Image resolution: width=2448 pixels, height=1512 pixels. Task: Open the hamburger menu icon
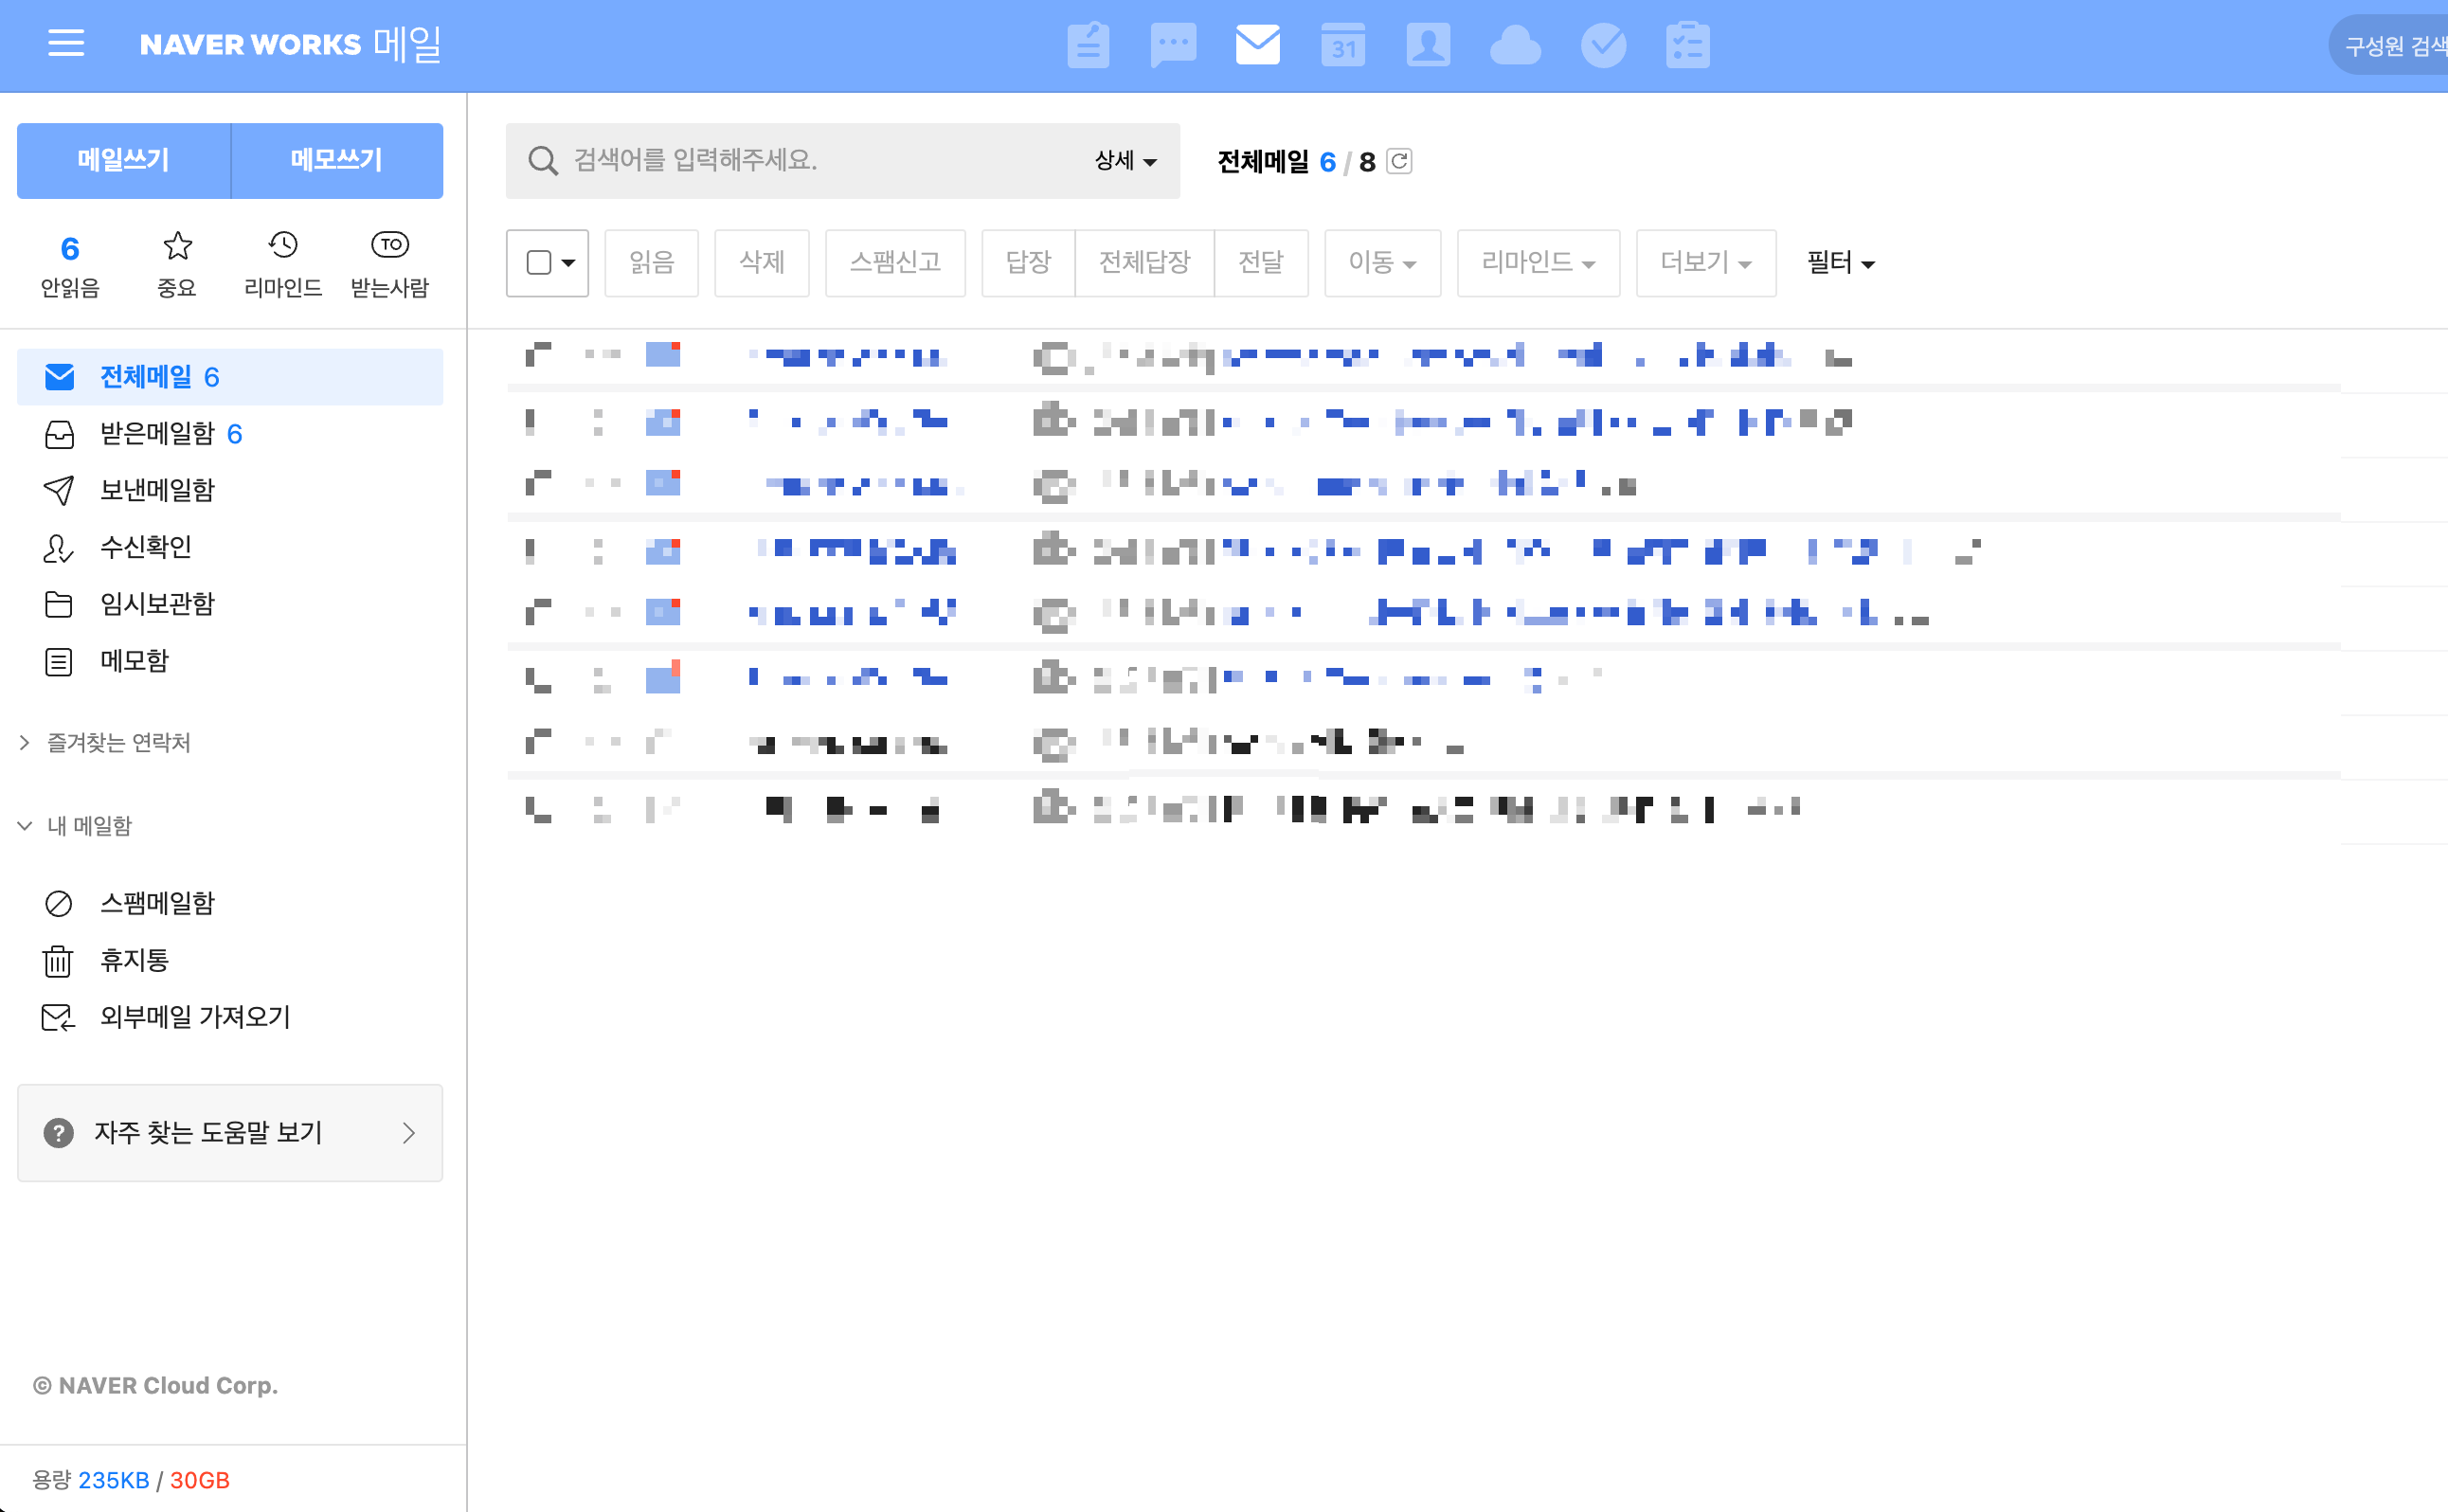click(66, 44)
